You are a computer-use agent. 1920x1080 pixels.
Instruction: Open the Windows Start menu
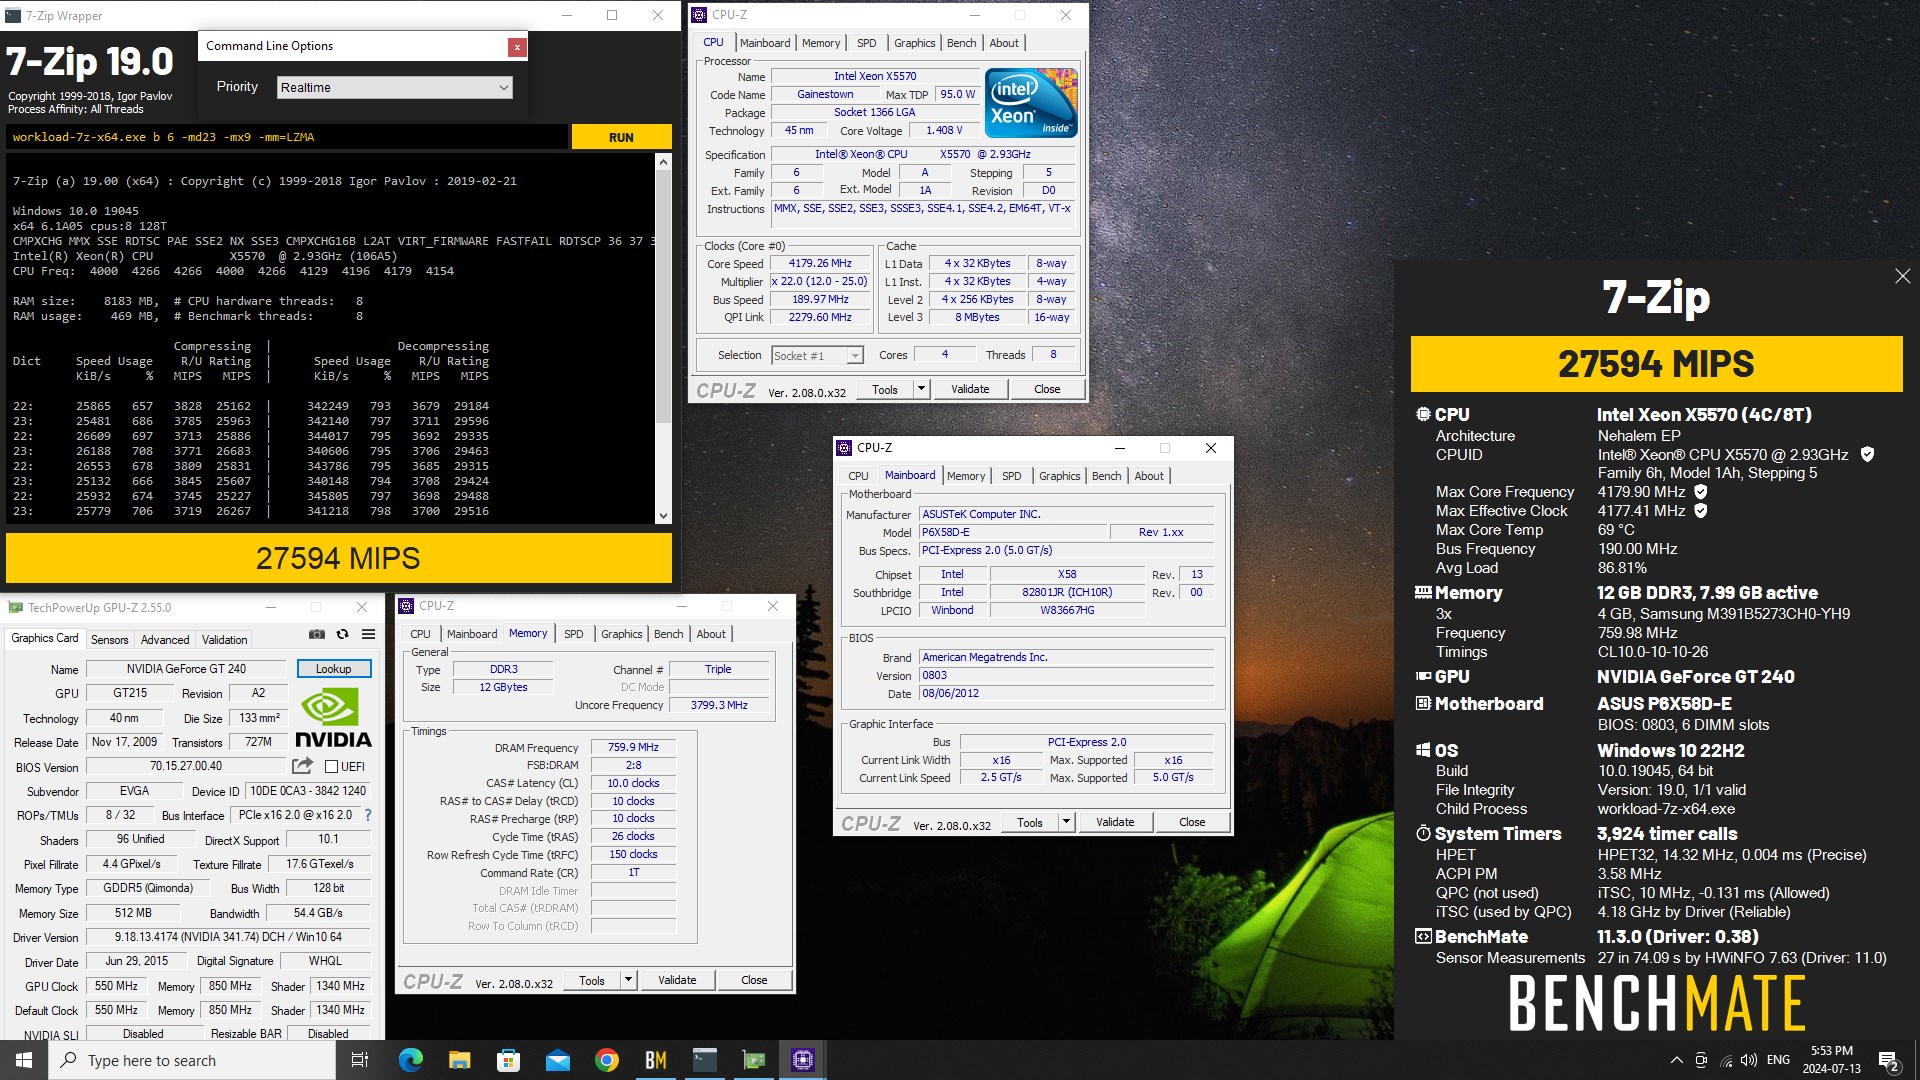tap(24, 1060)
